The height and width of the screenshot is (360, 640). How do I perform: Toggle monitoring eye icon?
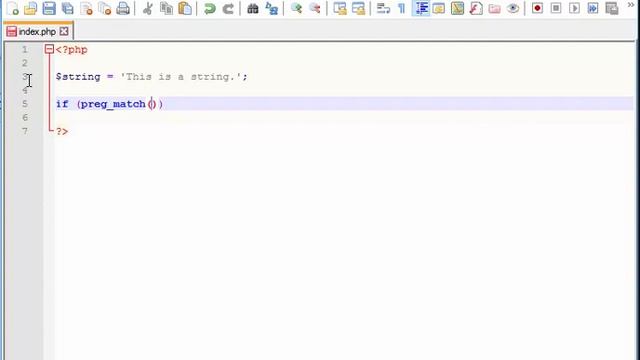click(x=513, y=8)
